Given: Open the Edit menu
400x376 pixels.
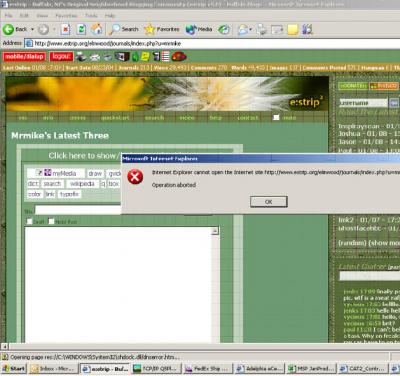Looking at the screenshot, I should pyautogui.click(x=24, y=15).
